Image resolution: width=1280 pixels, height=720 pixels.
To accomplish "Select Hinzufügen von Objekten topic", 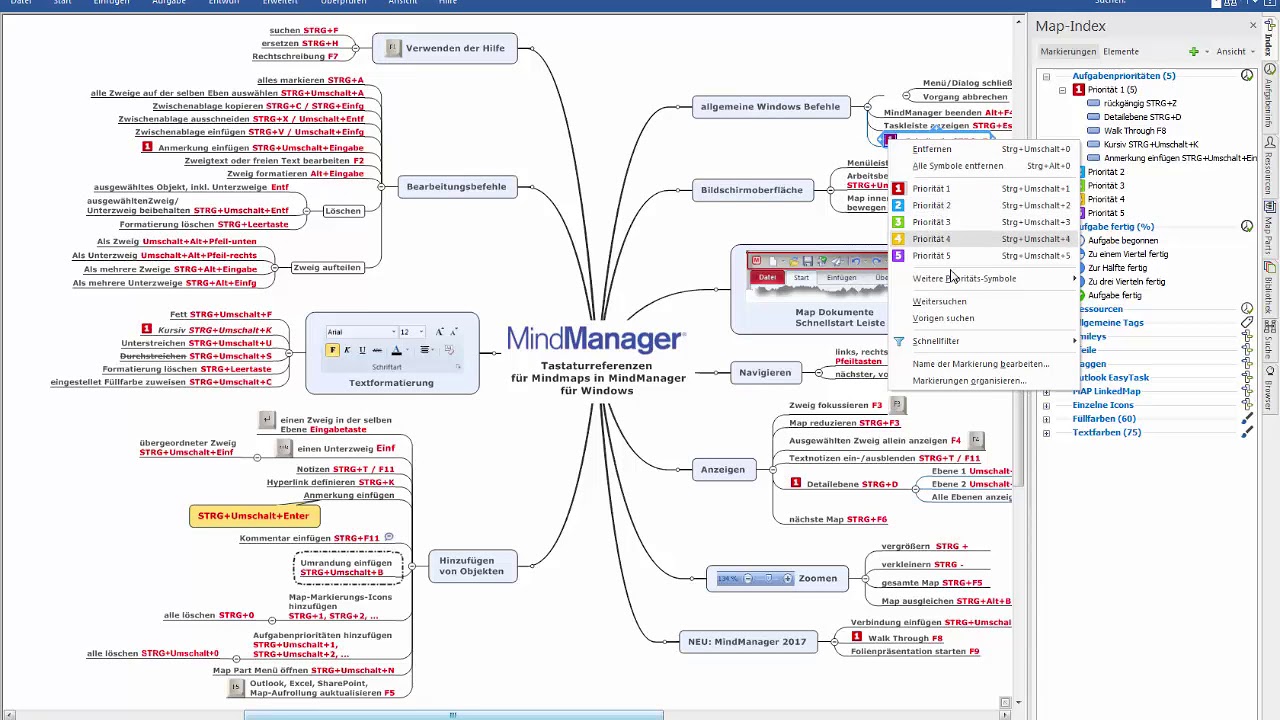I will (x=472, y=566).
